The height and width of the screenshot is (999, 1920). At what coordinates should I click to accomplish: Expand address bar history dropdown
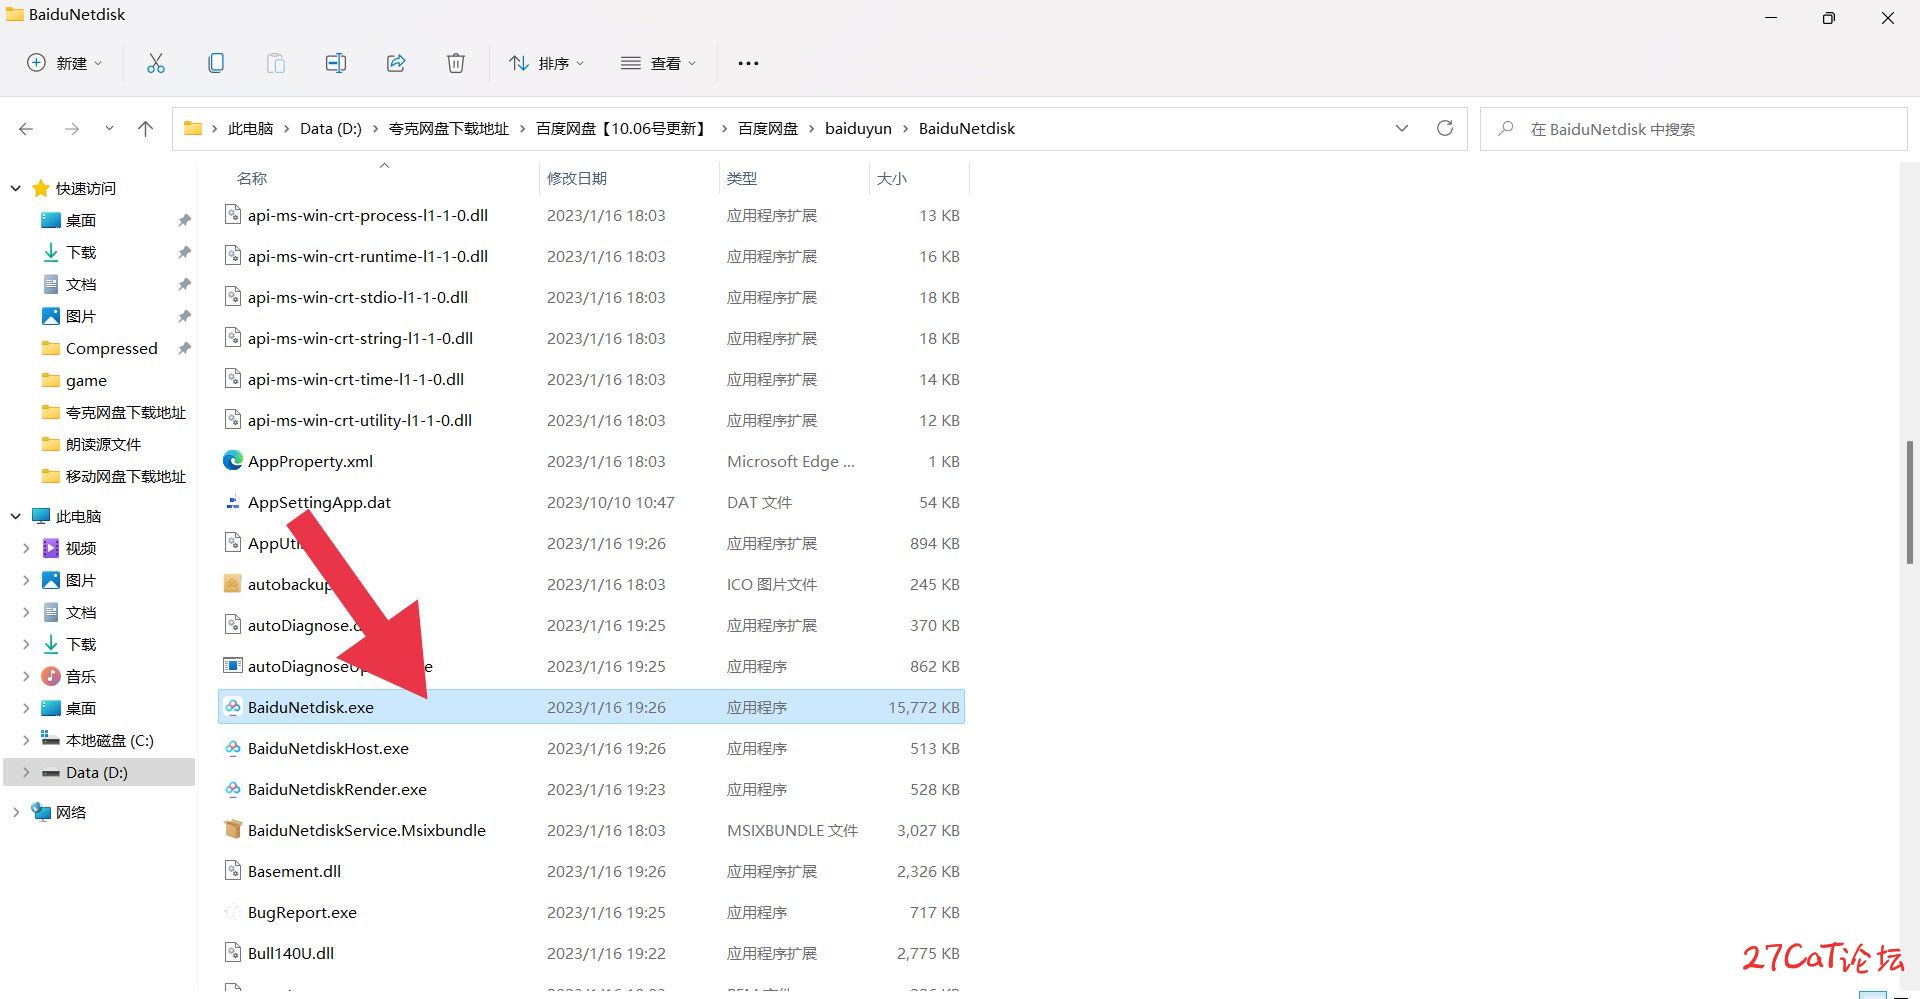(x=1402, y=128)
